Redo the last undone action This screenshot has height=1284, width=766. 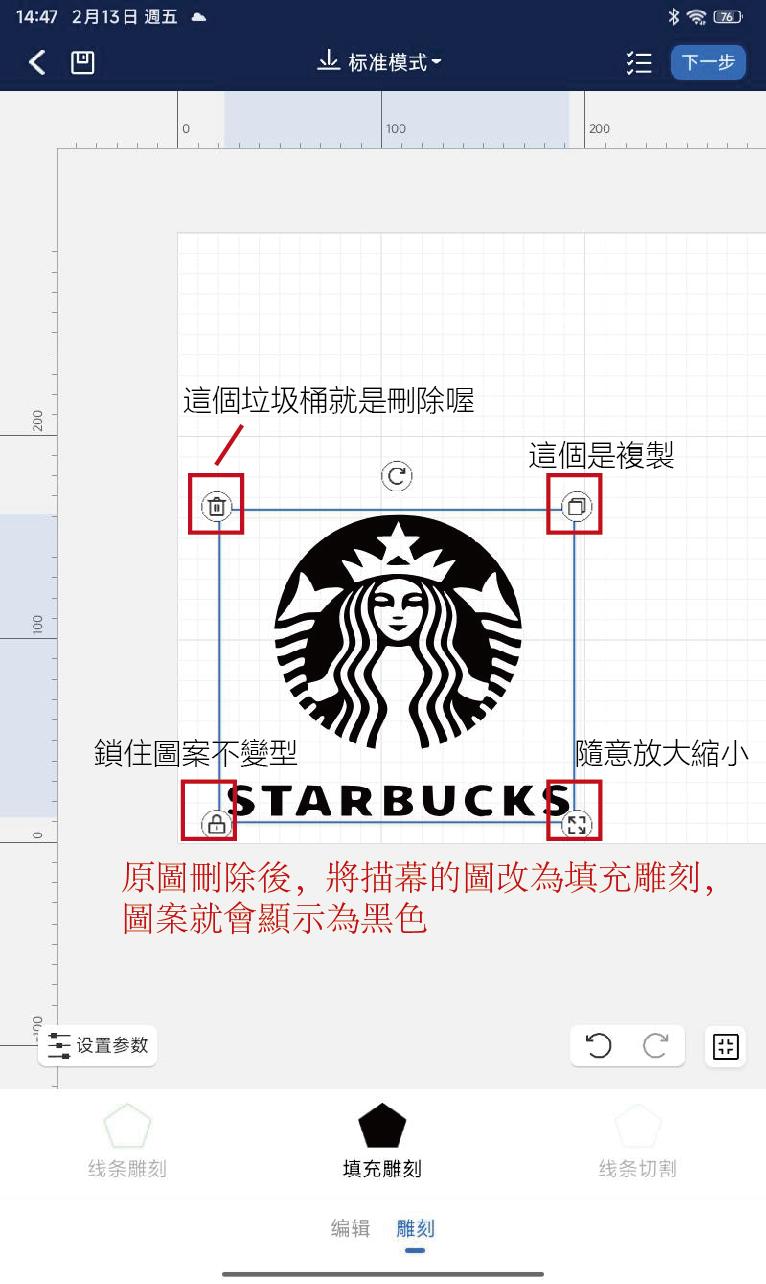(x=656, y=1046)
